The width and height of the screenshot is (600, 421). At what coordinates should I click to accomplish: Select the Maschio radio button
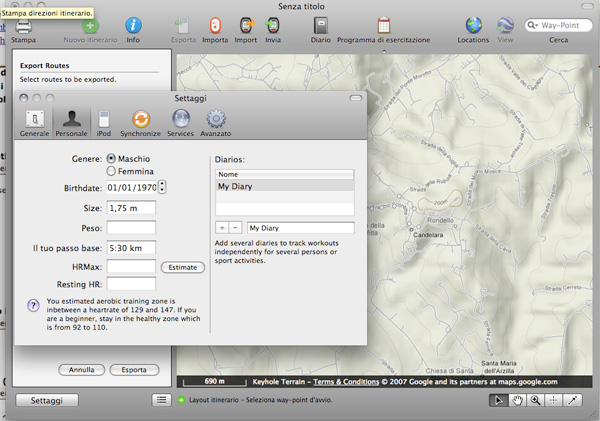point(110,158)
